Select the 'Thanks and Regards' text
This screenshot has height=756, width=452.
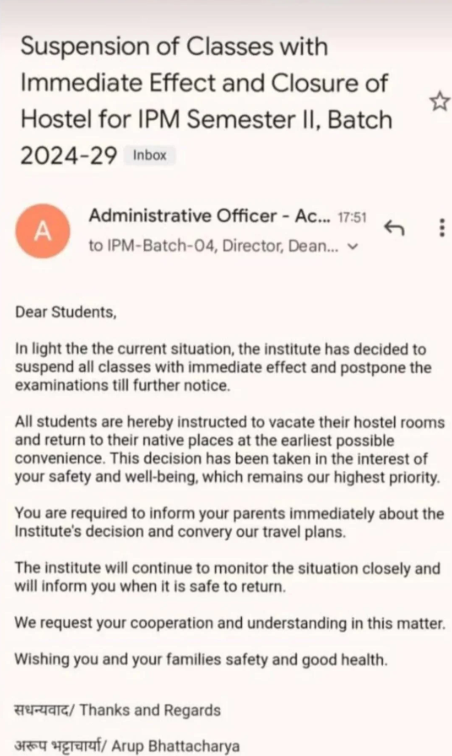coord(150,710)
